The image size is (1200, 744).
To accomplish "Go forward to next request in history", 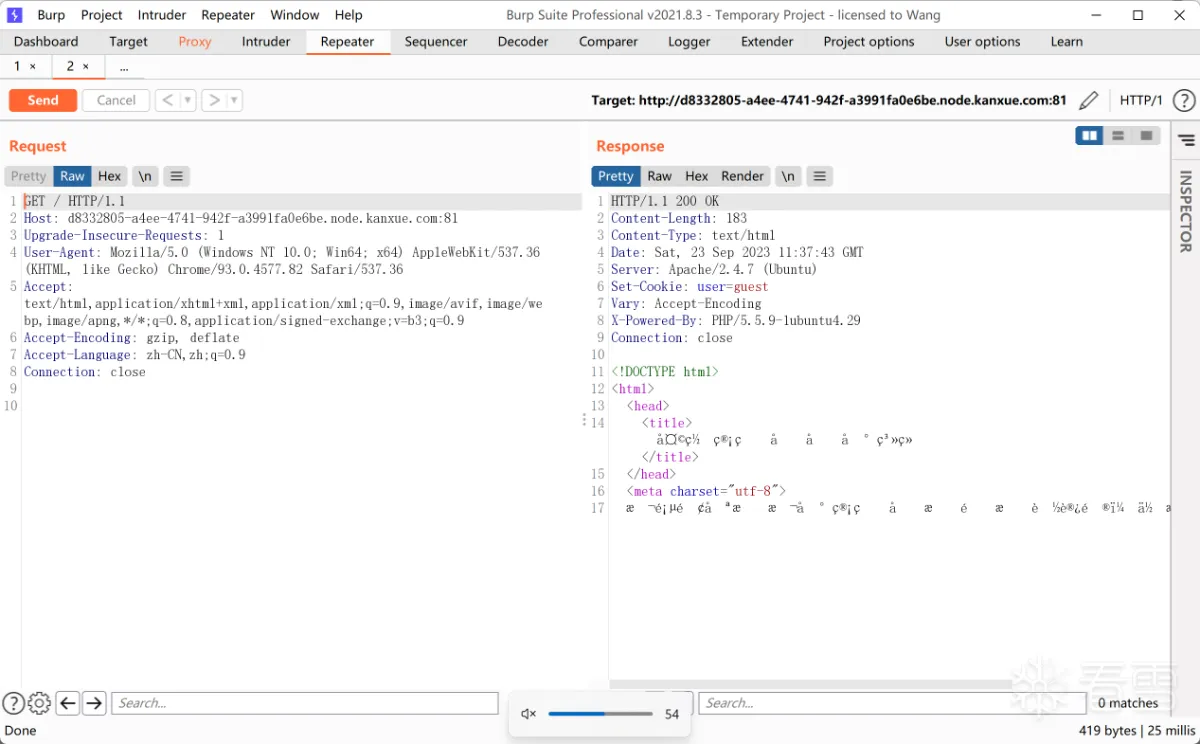I will [213, 100].
